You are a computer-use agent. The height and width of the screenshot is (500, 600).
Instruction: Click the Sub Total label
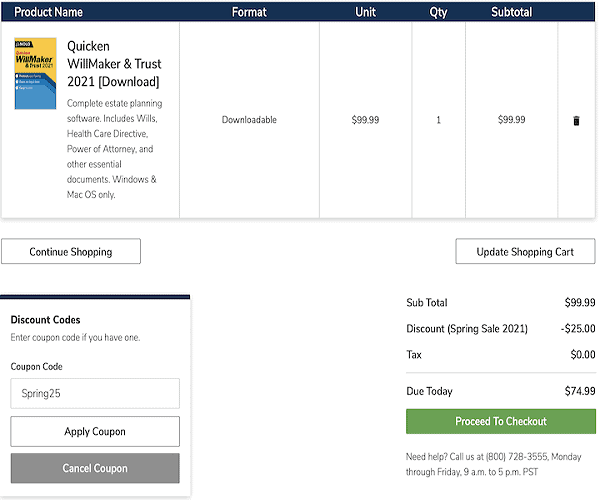427,303
